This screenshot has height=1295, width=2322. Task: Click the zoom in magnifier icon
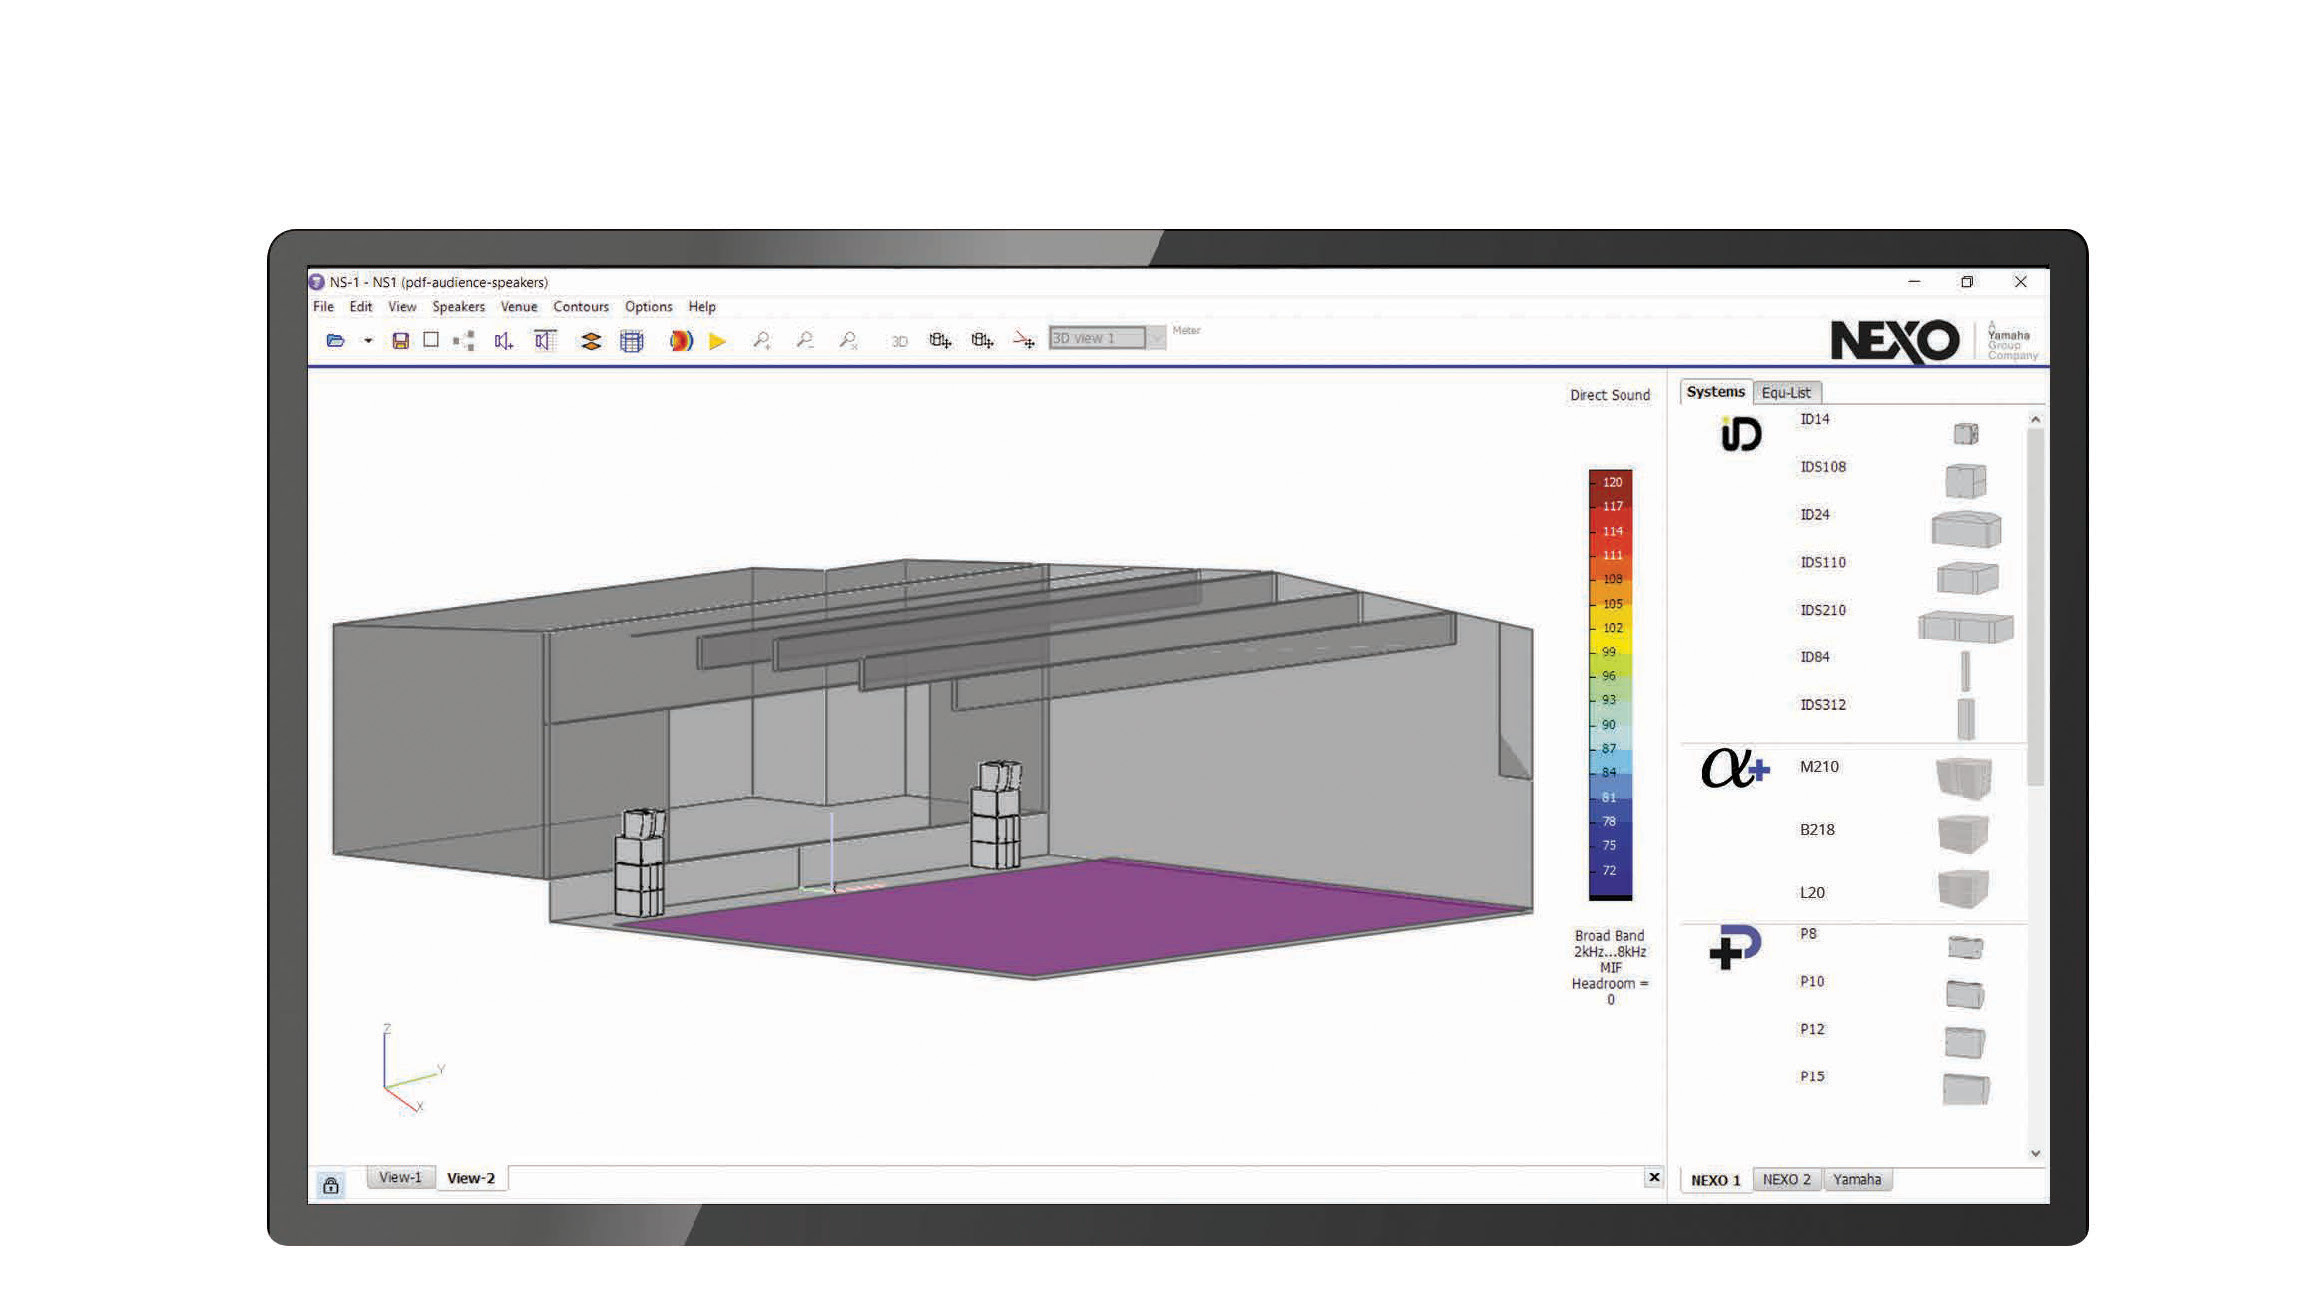point(762,341)
